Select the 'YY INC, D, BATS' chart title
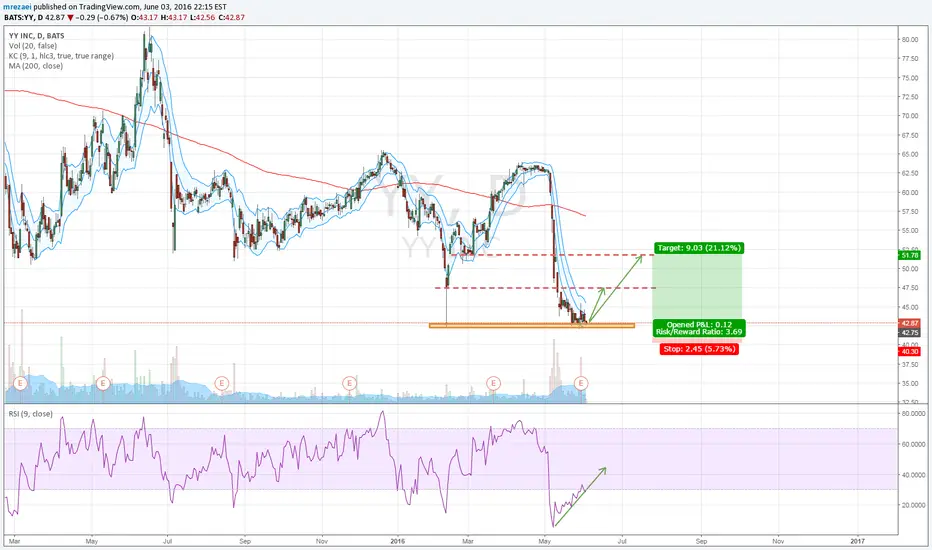The height and width of the screenshot is (550, 932). pyautogui.click(x=37, y=36)
